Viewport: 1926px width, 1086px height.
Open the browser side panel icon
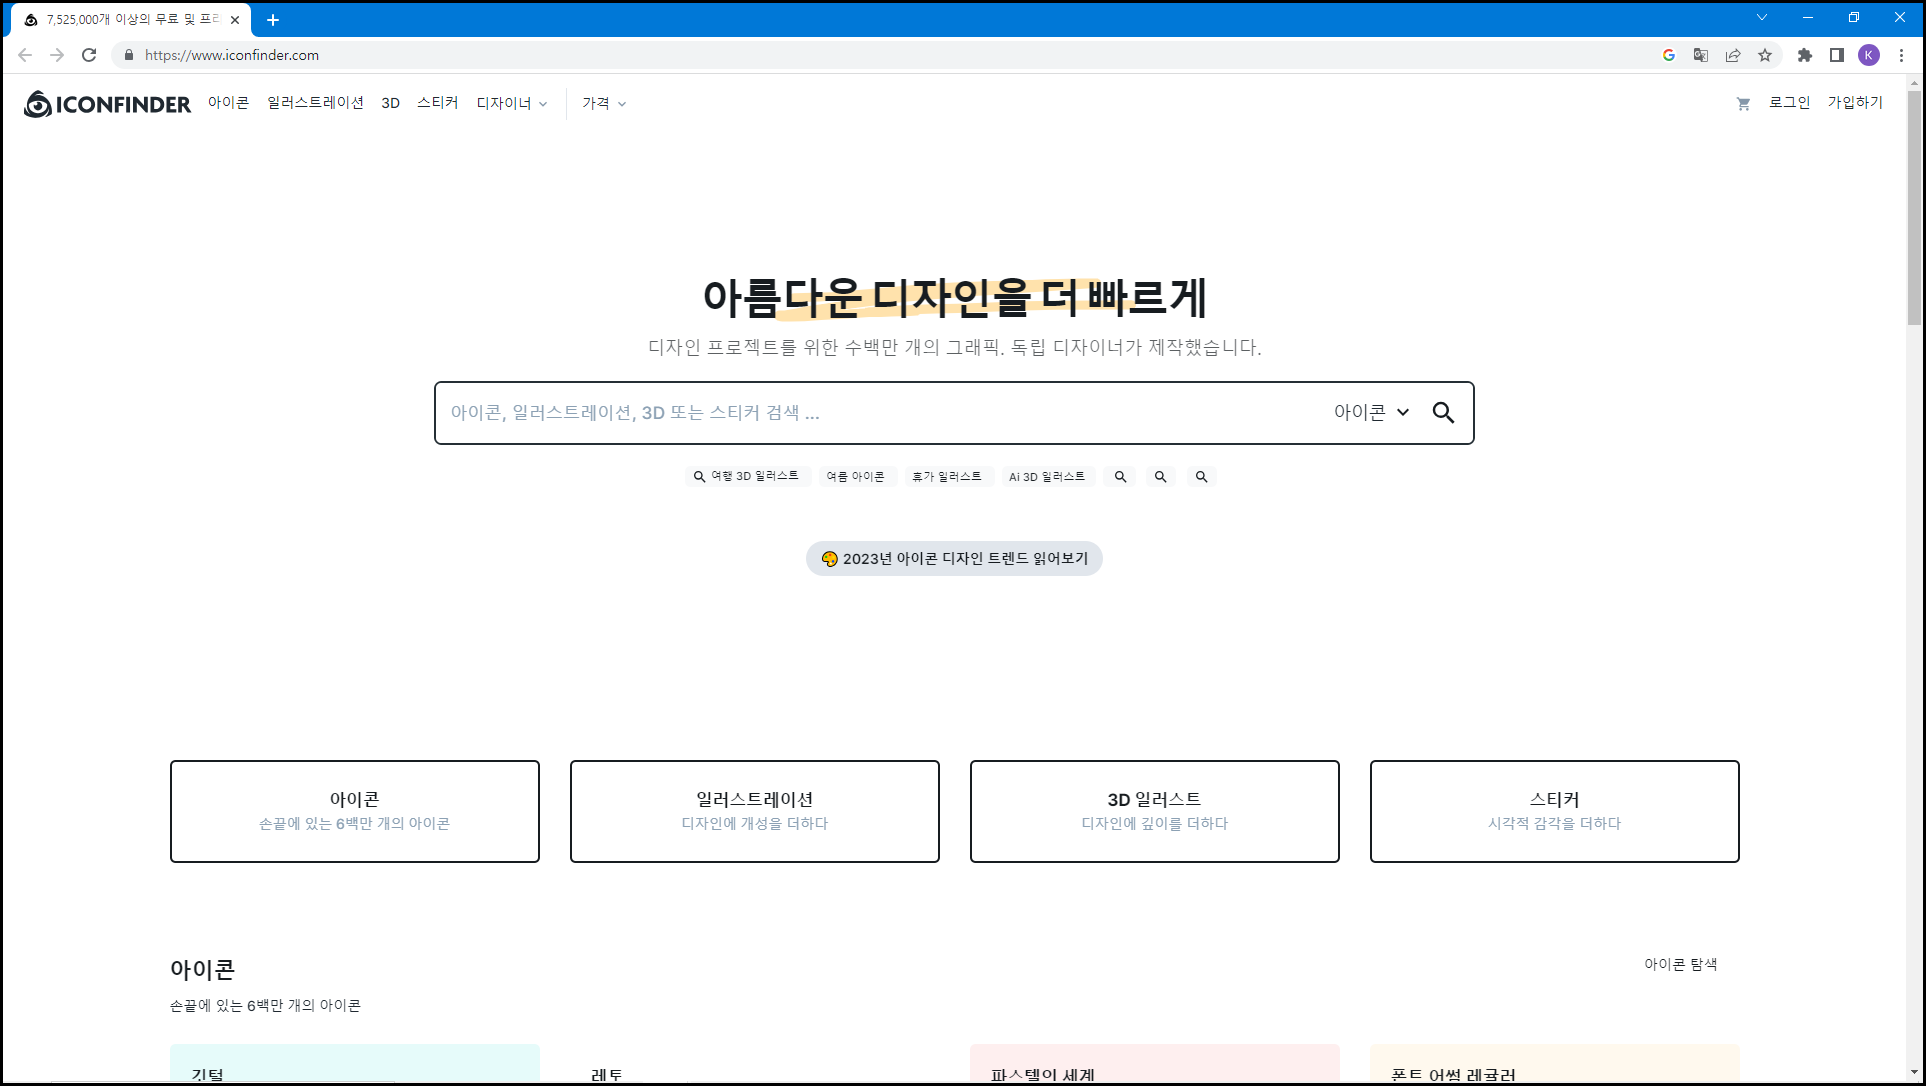(x=1837, y=55)
